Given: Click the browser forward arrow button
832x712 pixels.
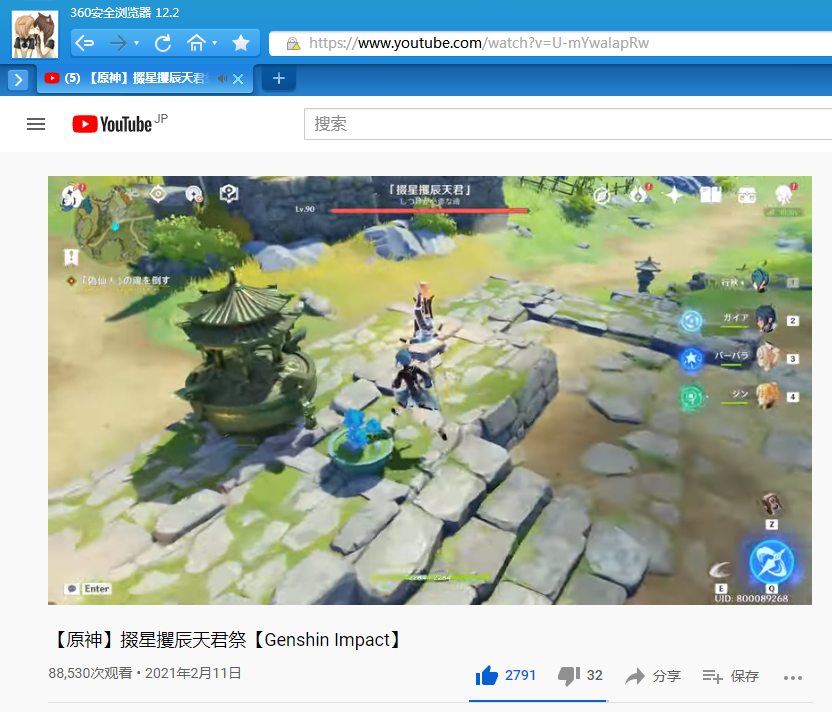Looking at the screenshot, I should pos(118,43).
